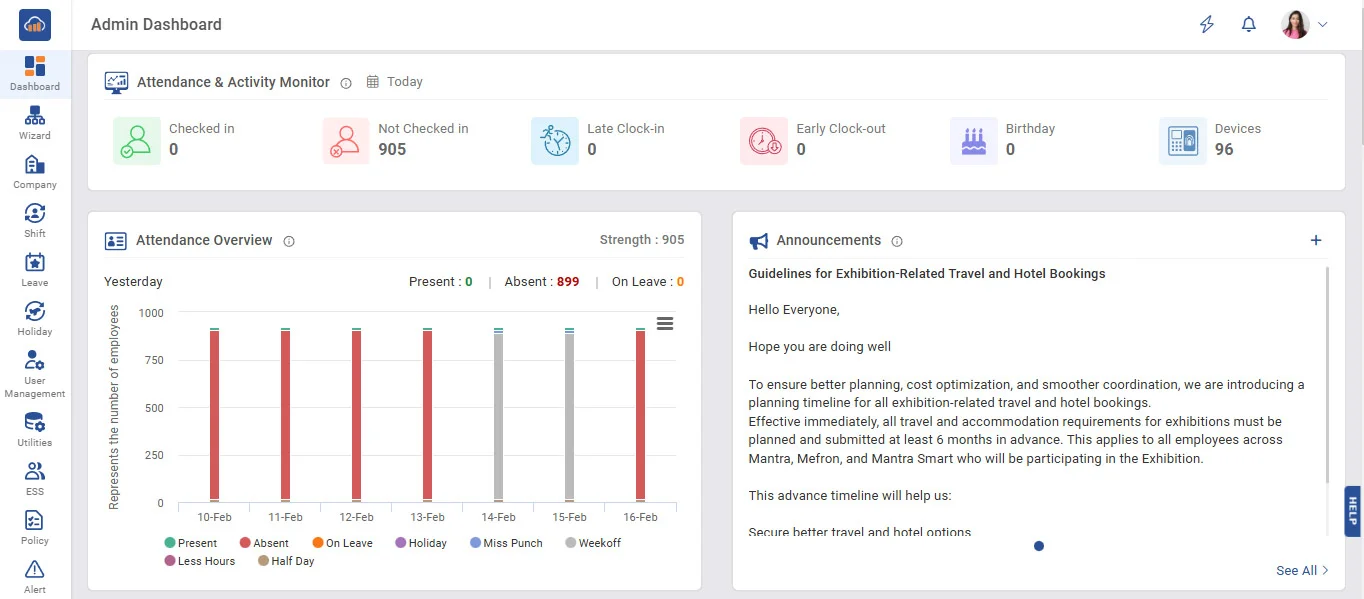Screen dimensions: 1364x599
Task: Click the calendar icon beside Today
Action: (373, 82)
